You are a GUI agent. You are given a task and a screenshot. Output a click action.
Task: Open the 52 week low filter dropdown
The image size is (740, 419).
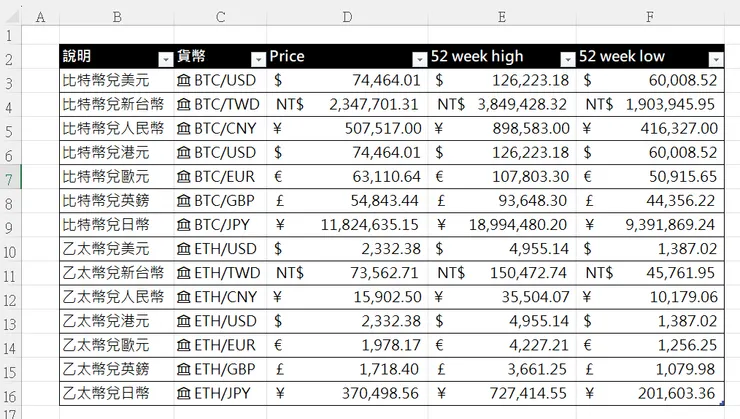coord(715,59)
